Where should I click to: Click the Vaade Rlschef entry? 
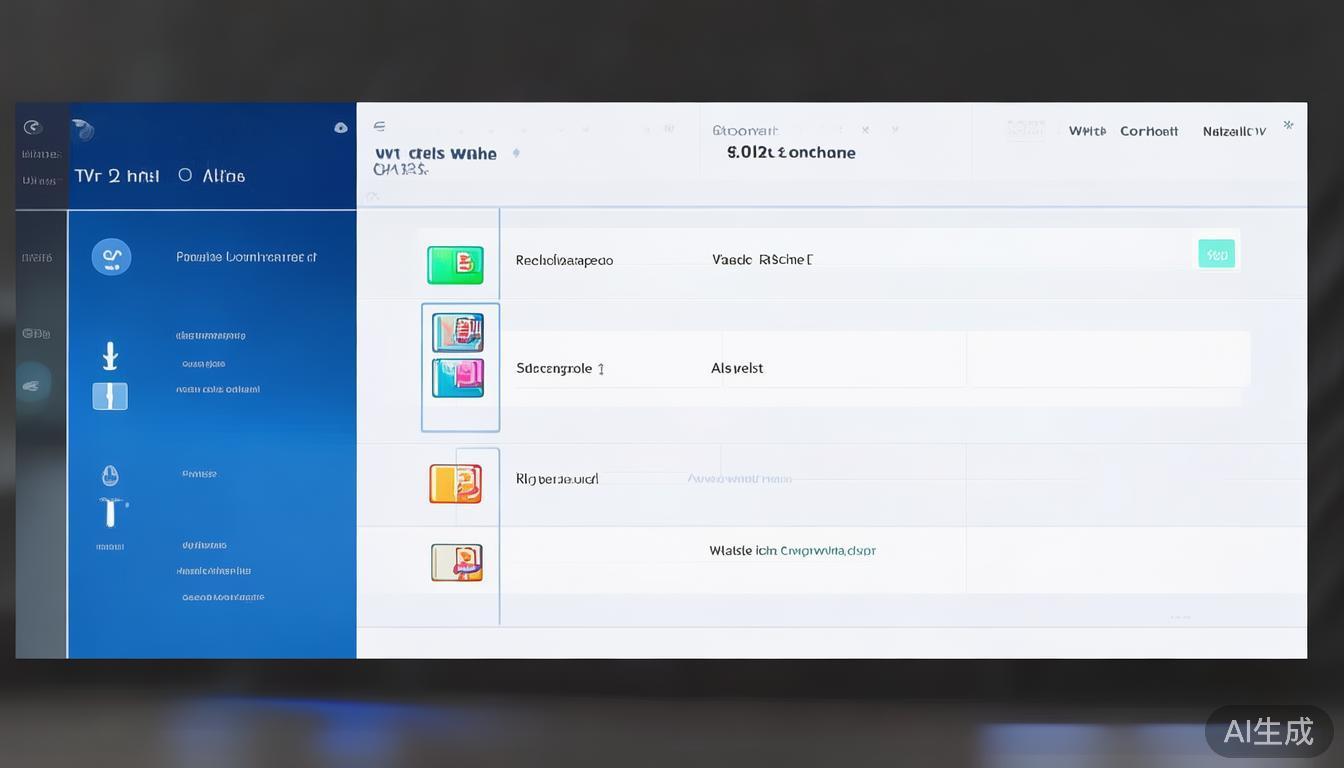click(x=762, y=259)
